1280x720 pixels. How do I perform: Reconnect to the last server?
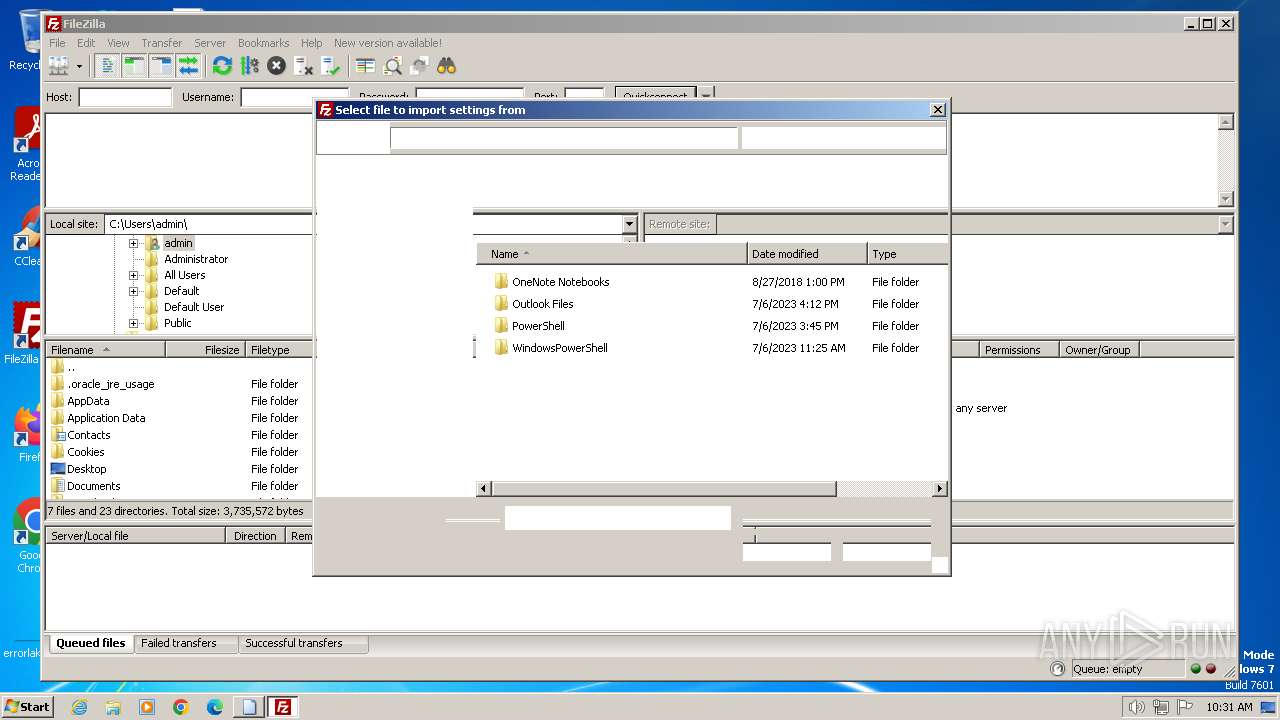point(330,66)
